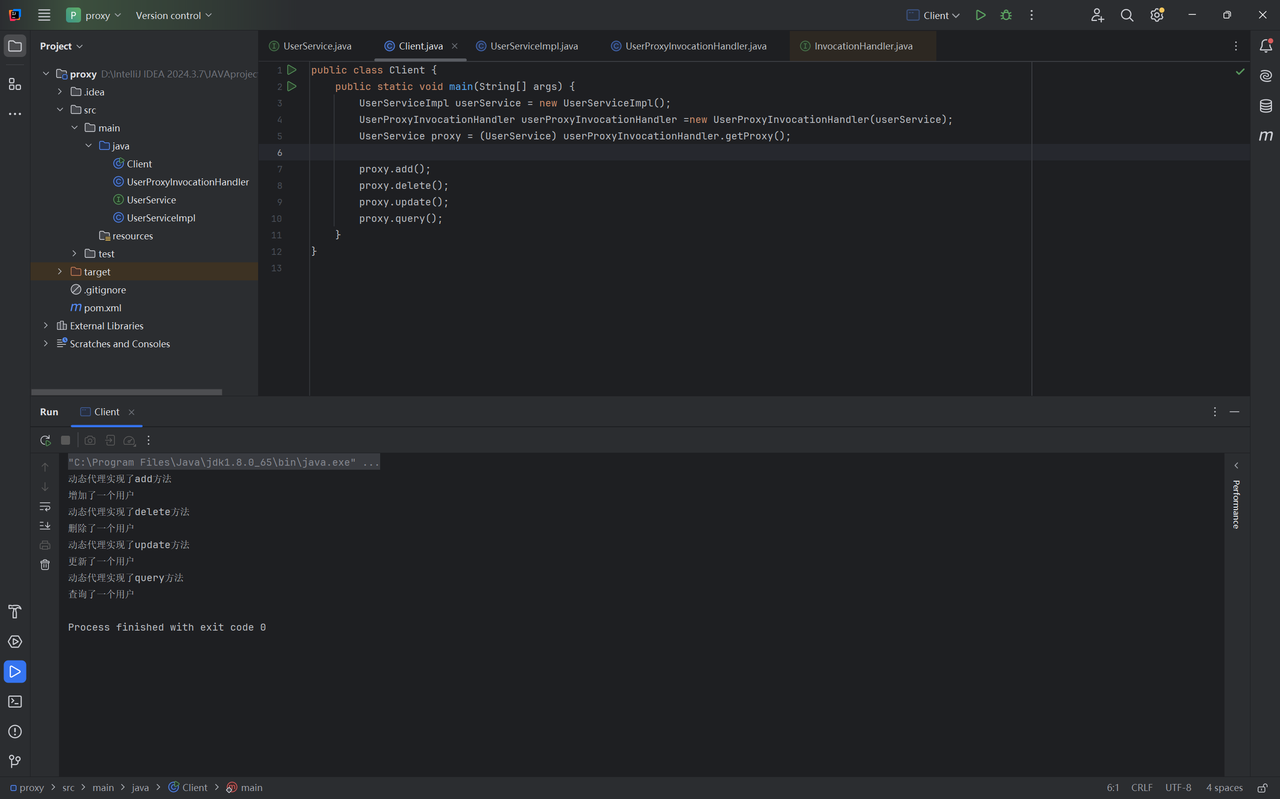The image size is (1280, 799).
Task: Click the project tree horizontal scrollbar
Action: 126,392
